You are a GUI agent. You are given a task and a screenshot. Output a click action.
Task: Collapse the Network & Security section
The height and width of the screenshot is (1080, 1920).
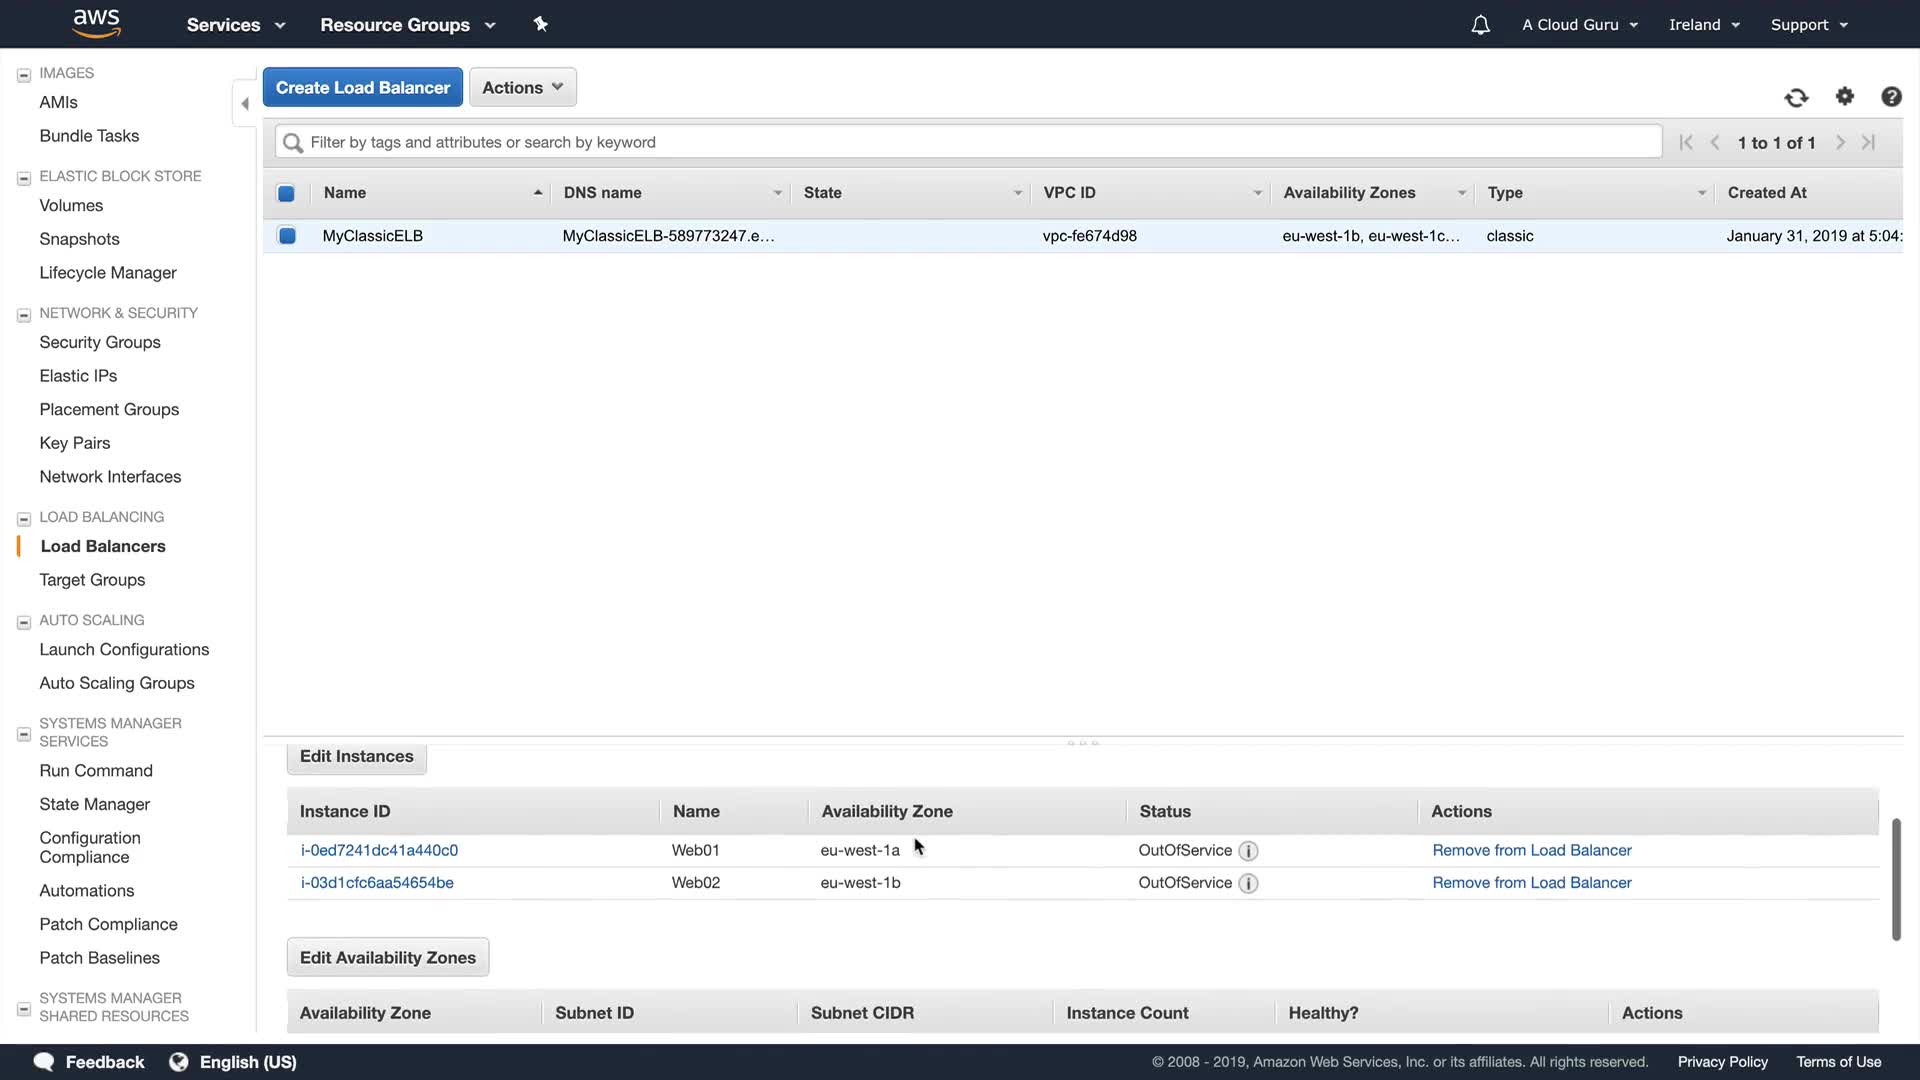(x=24, y=314)
